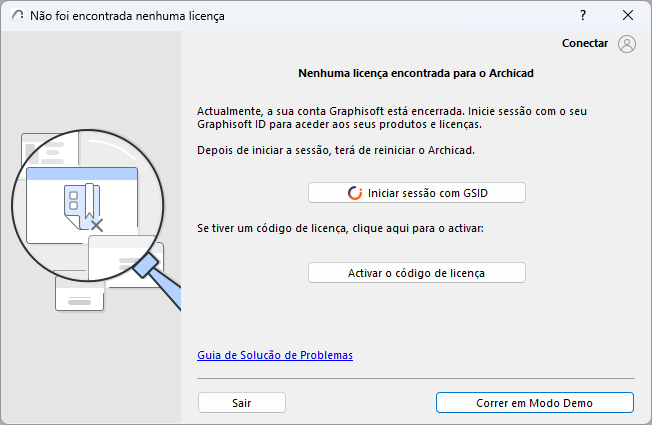Viewport: 652px width, 425px height.
Task: Click the Archicad icon in title bar
Action: (17, 16)
